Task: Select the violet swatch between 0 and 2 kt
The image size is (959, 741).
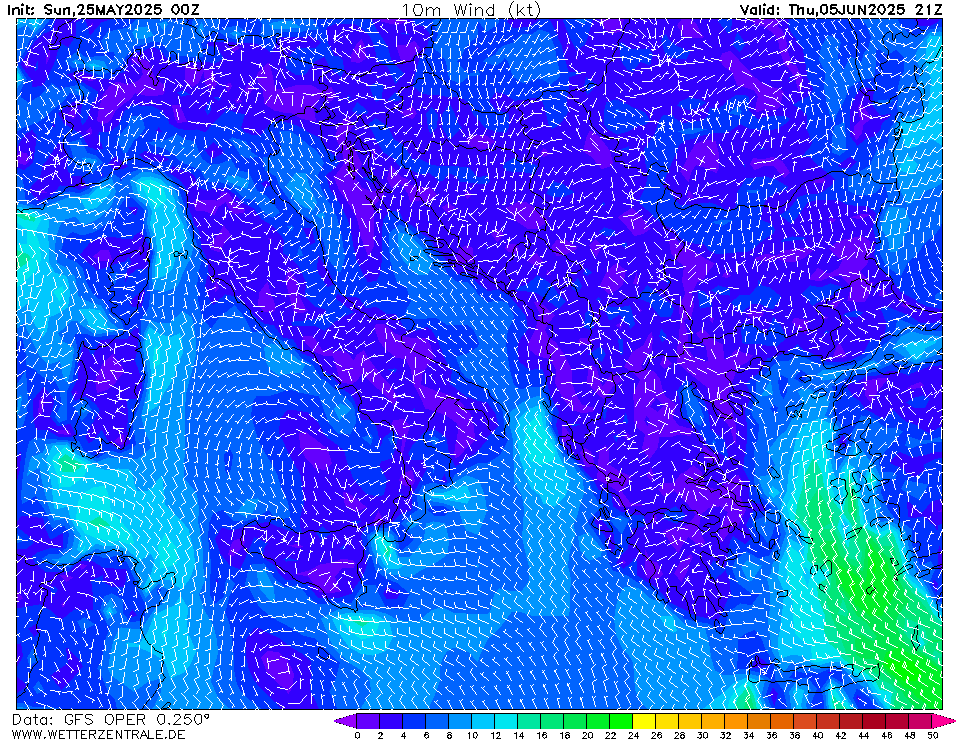Action: (368, 721)
